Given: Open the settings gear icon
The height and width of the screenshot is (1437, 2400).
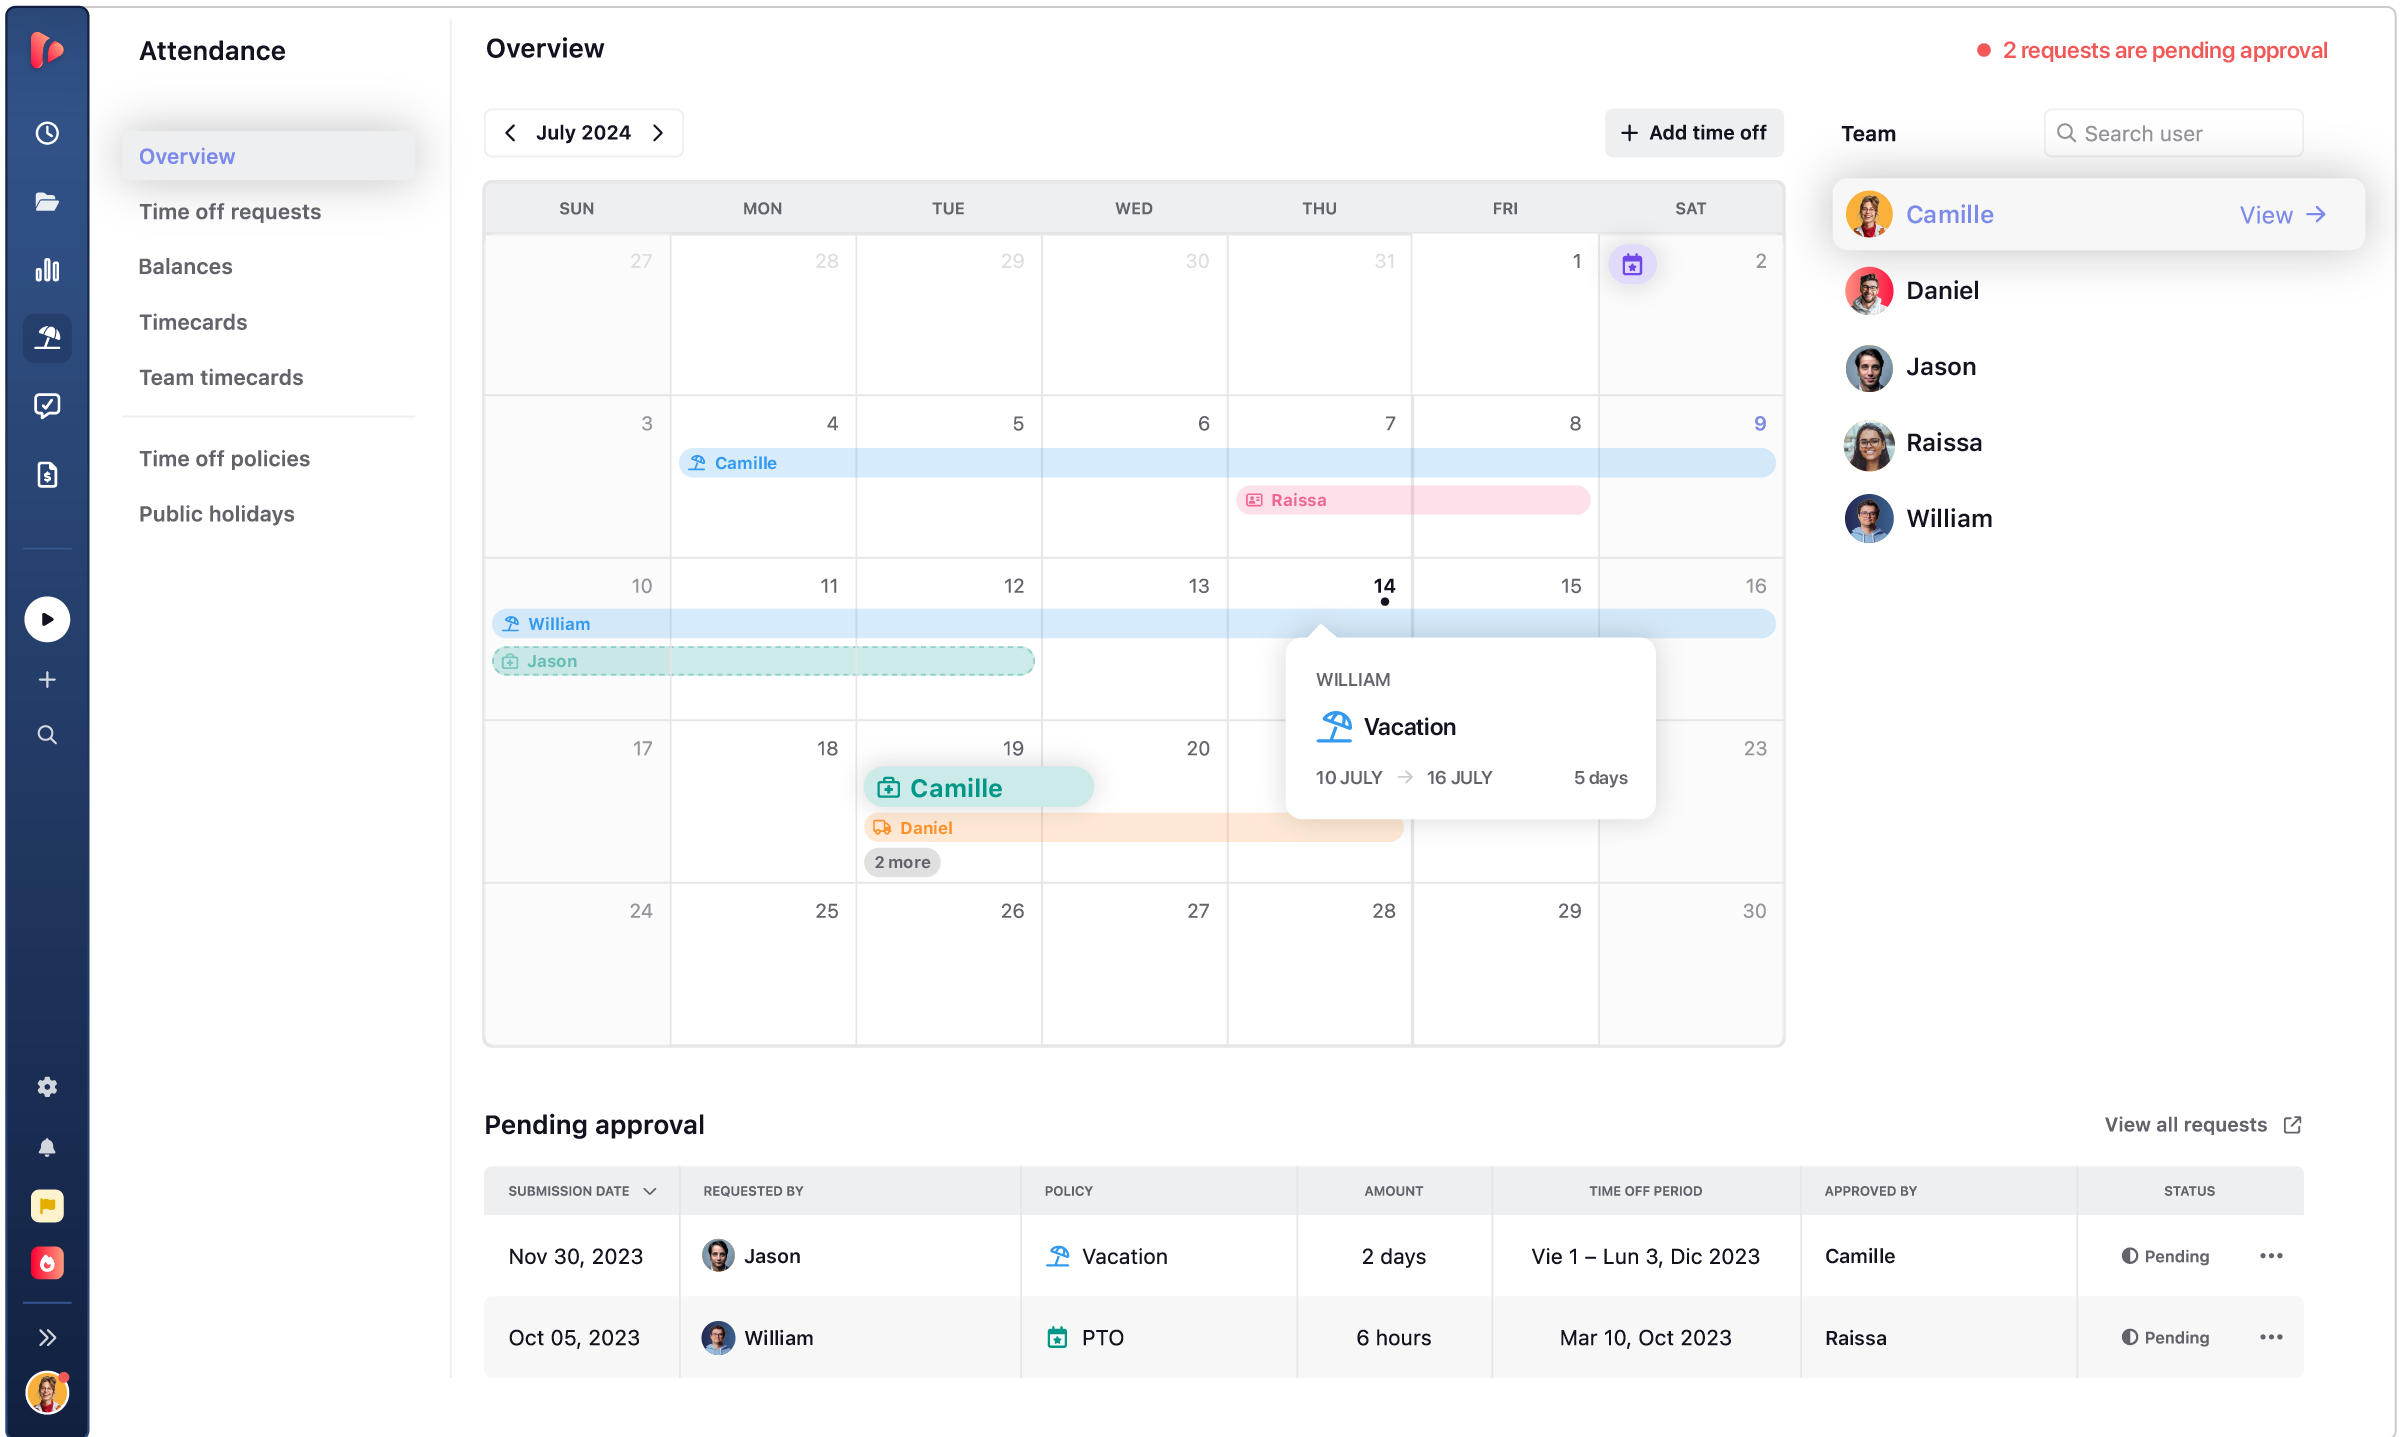Looking at the screenshot, I should pos(47,1087).
